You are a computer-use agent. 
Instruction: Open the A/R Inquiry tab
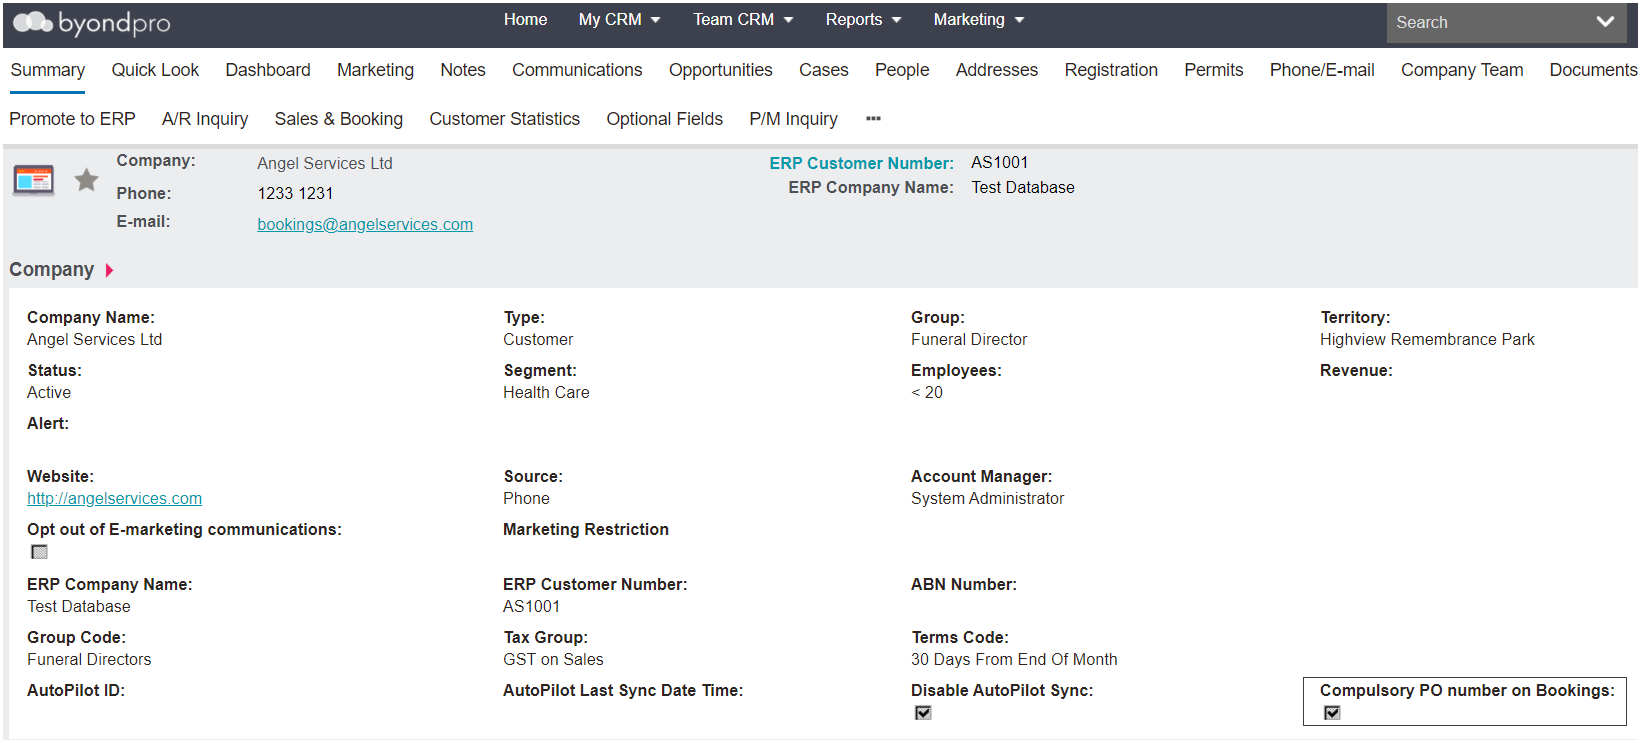pos(205,119)
